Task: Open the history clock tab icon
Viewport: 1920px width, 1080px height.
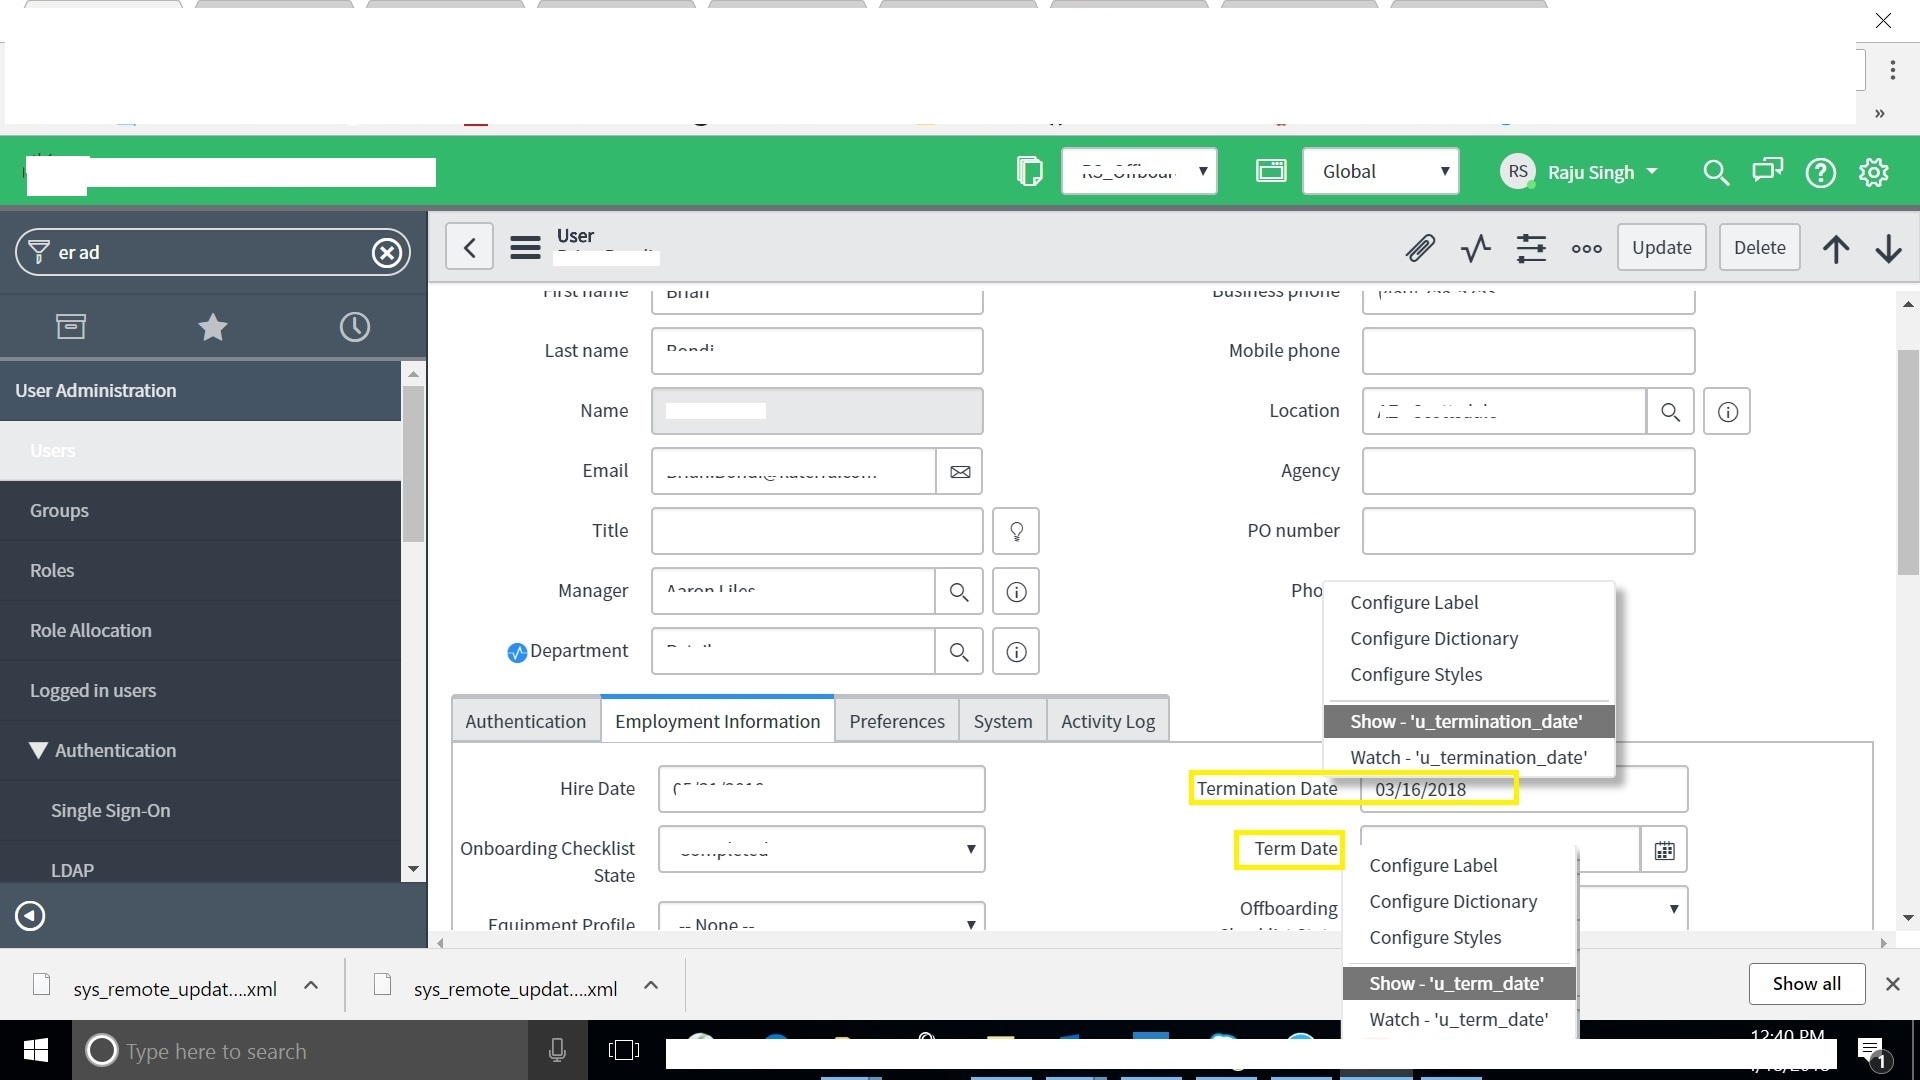Action: [x=354, y=327]
